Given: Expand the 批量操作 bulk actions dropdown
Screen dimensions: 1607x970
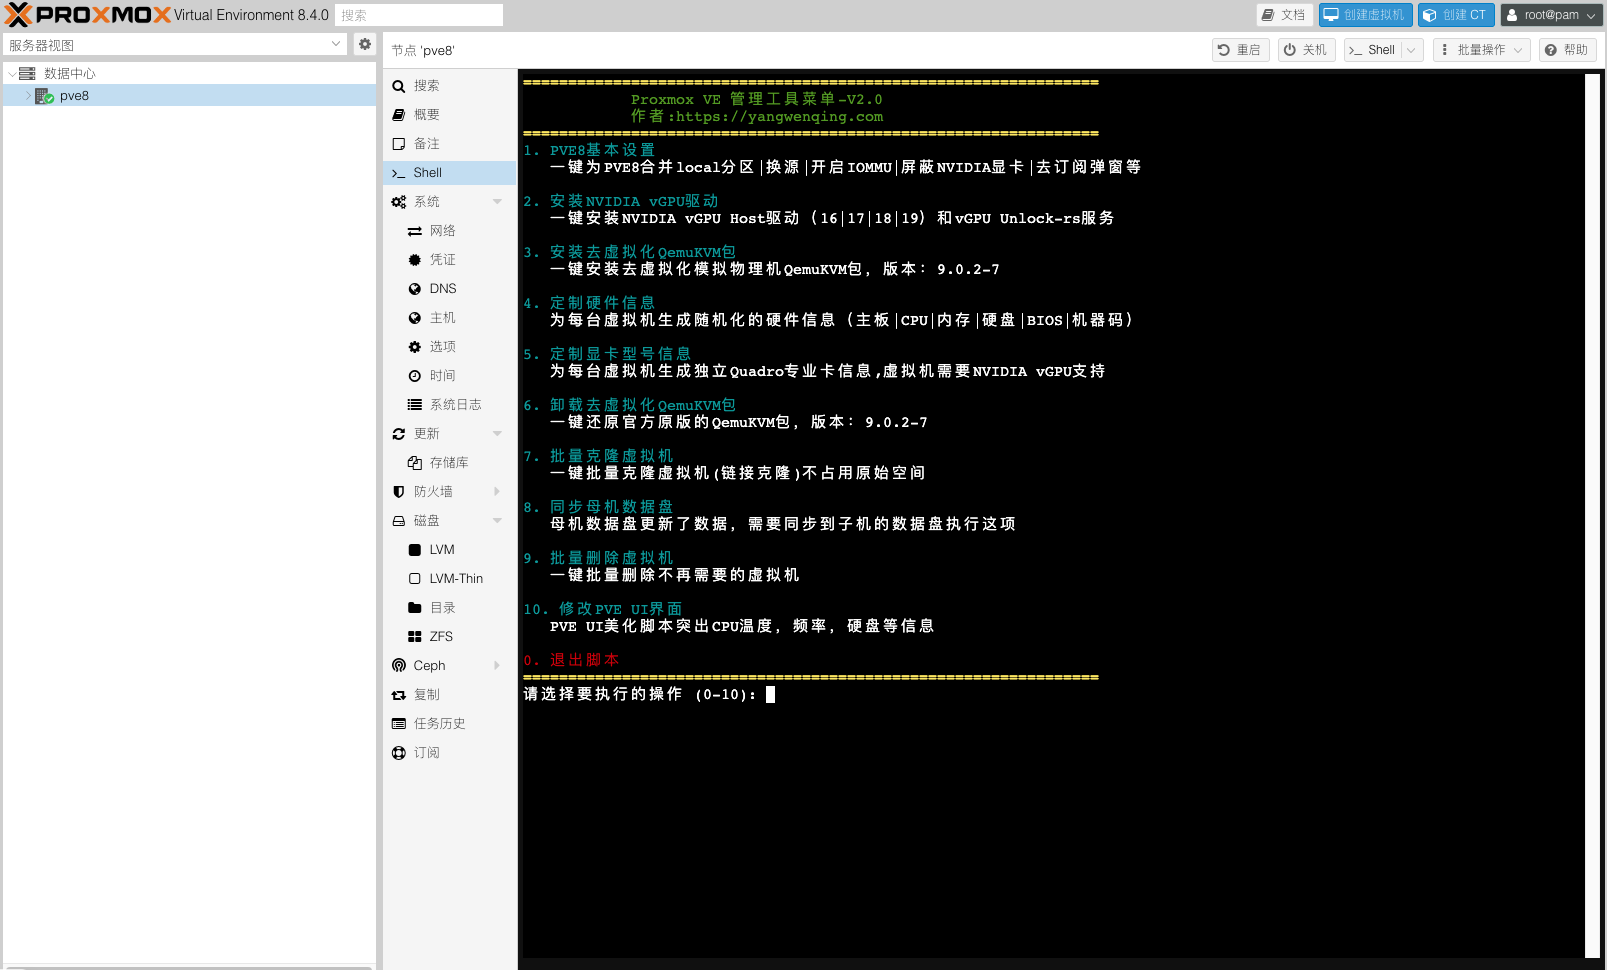Looking at the screenshot, I should pos(1481,50).
